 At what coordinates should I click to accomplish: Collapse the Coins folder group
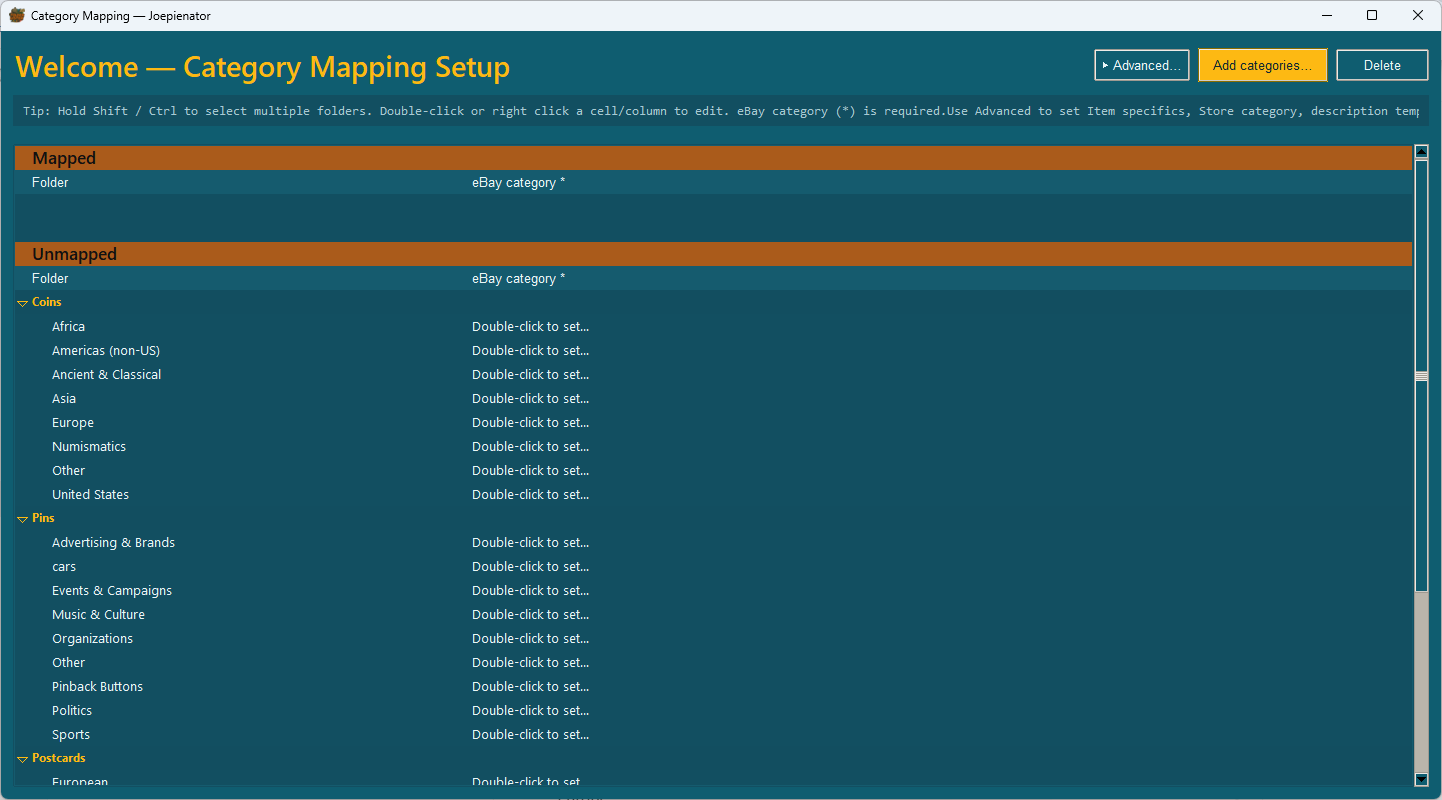click(23, 303)
